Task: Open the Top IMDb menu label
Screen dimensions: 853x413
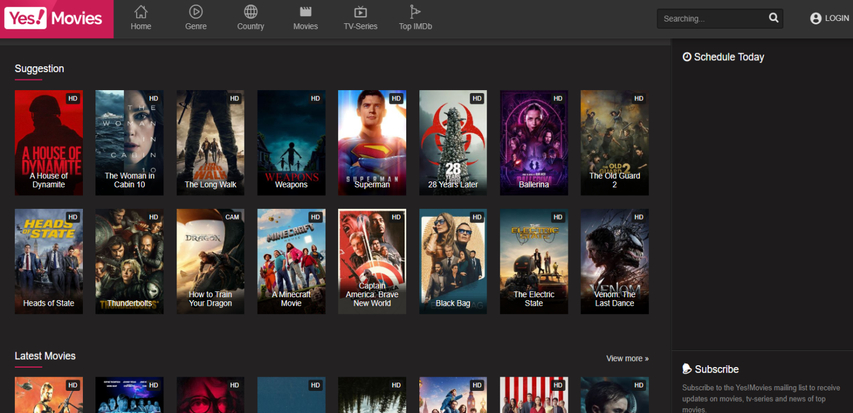Action: click(x=416, y=26)
